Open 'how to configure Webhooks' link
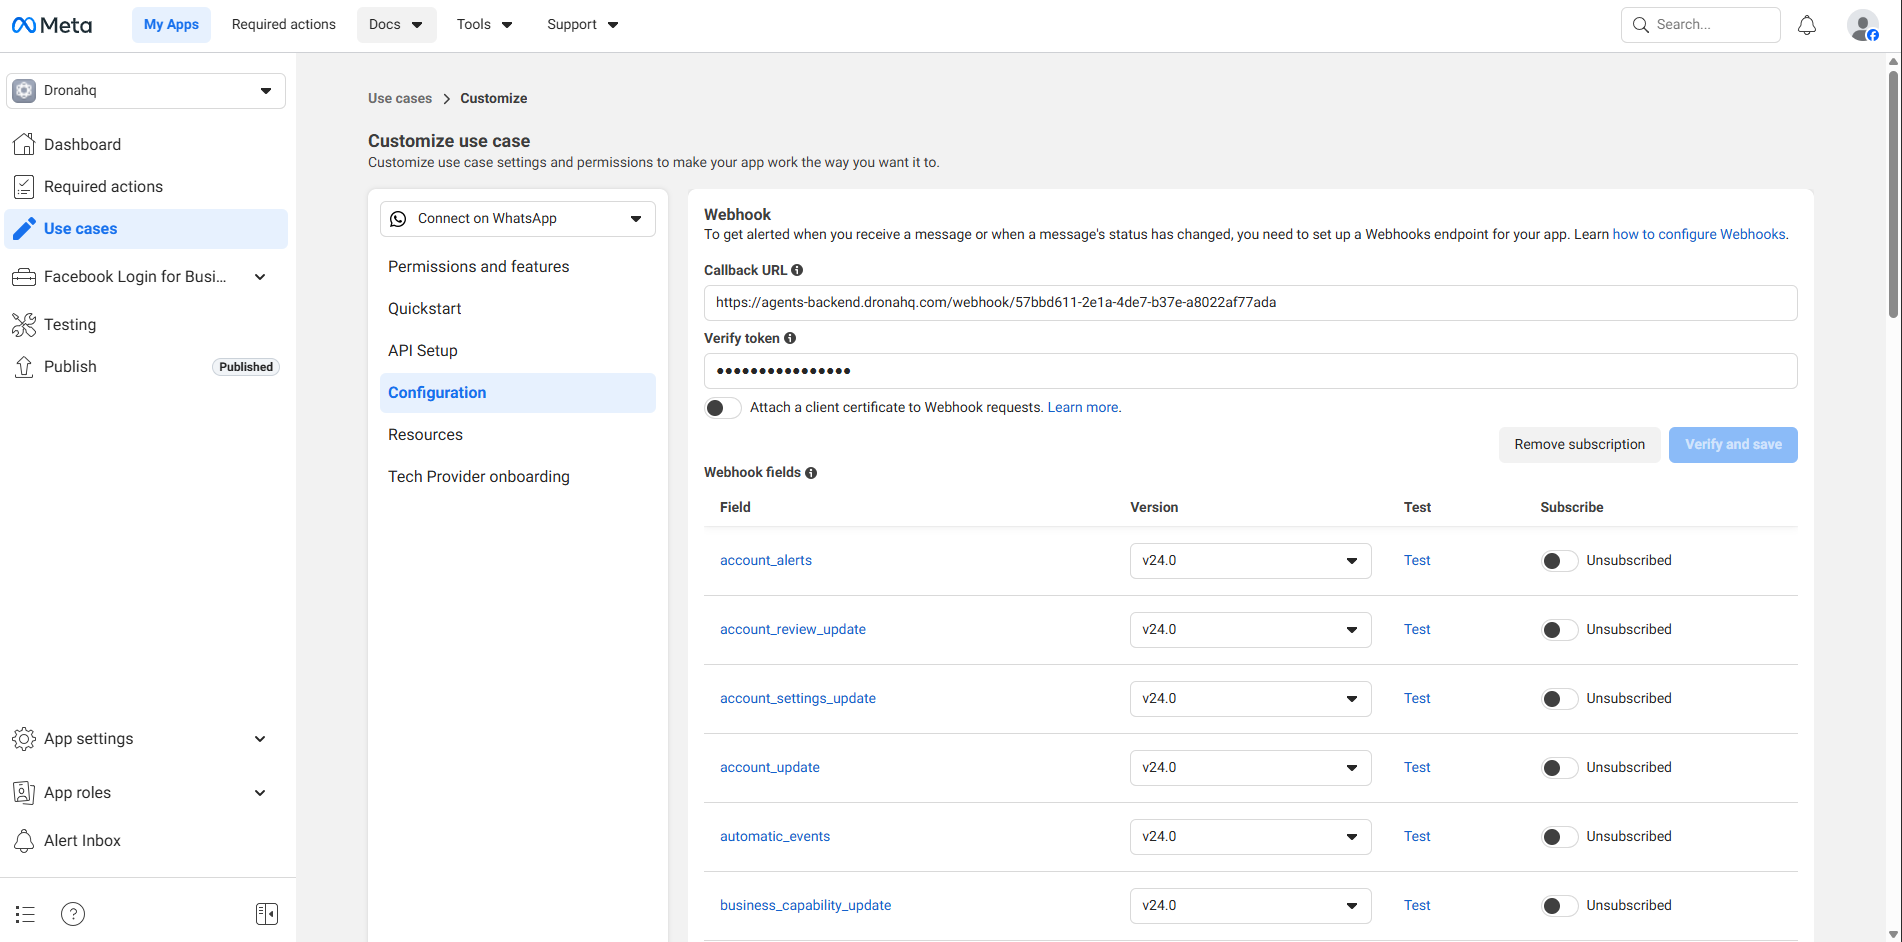The image size is (1902, 942). 1698,235
